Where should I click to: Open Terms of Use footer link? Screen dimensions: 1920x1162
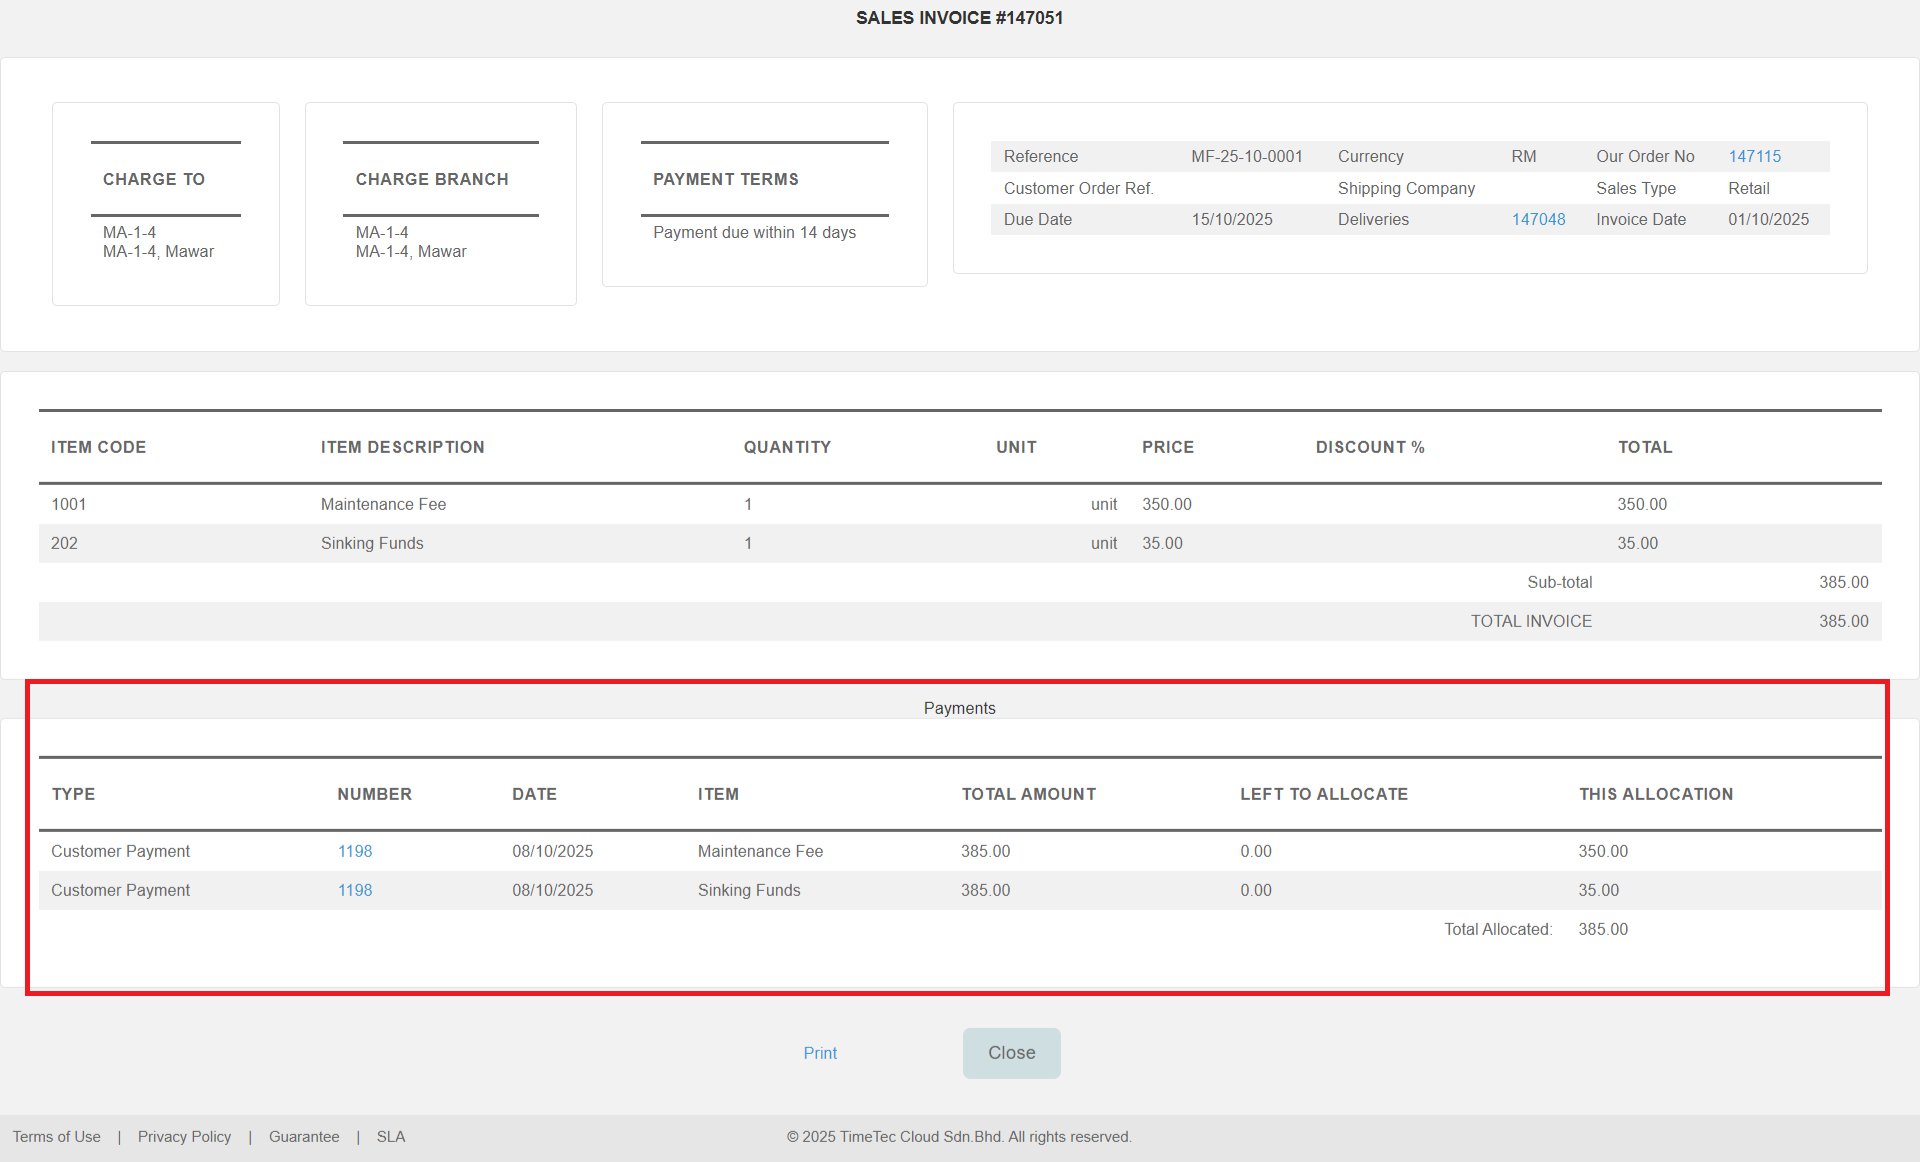[x=57, y=1137]
